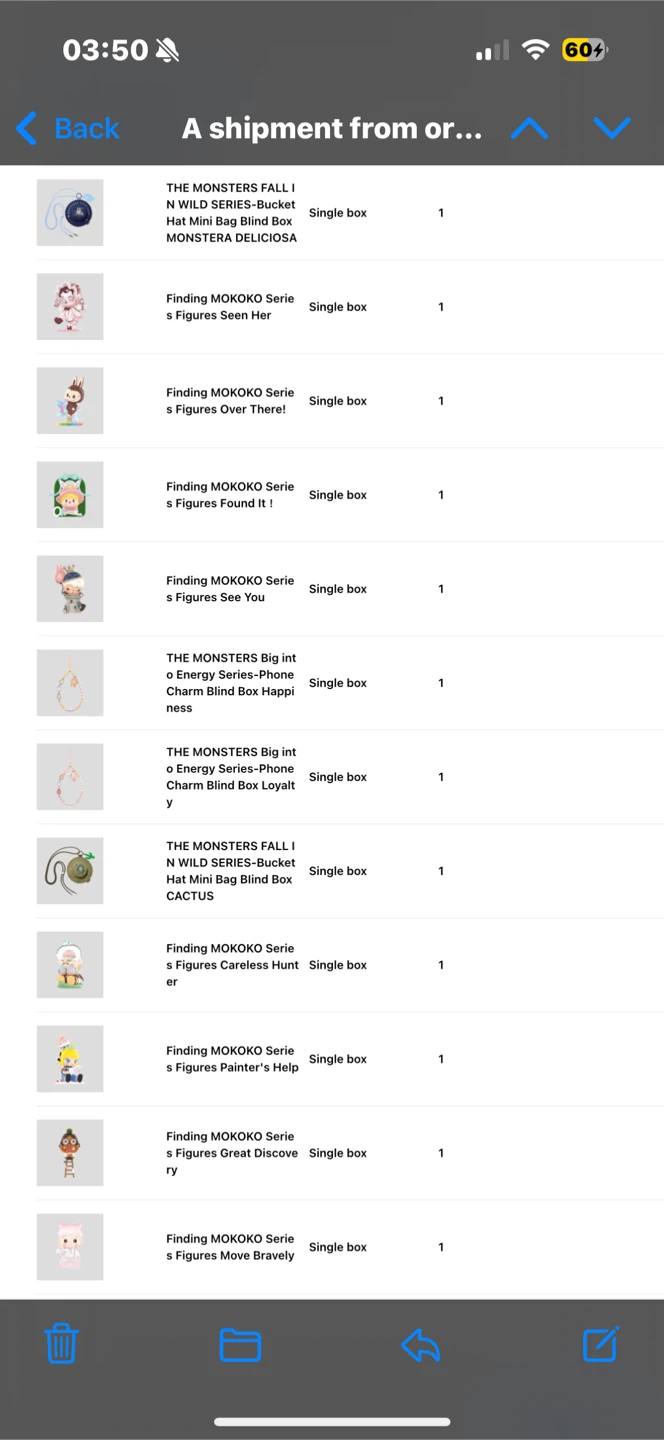Go to previous message with up chevron
This screenshot has width=664, height=1440.
tap(529, 128)
